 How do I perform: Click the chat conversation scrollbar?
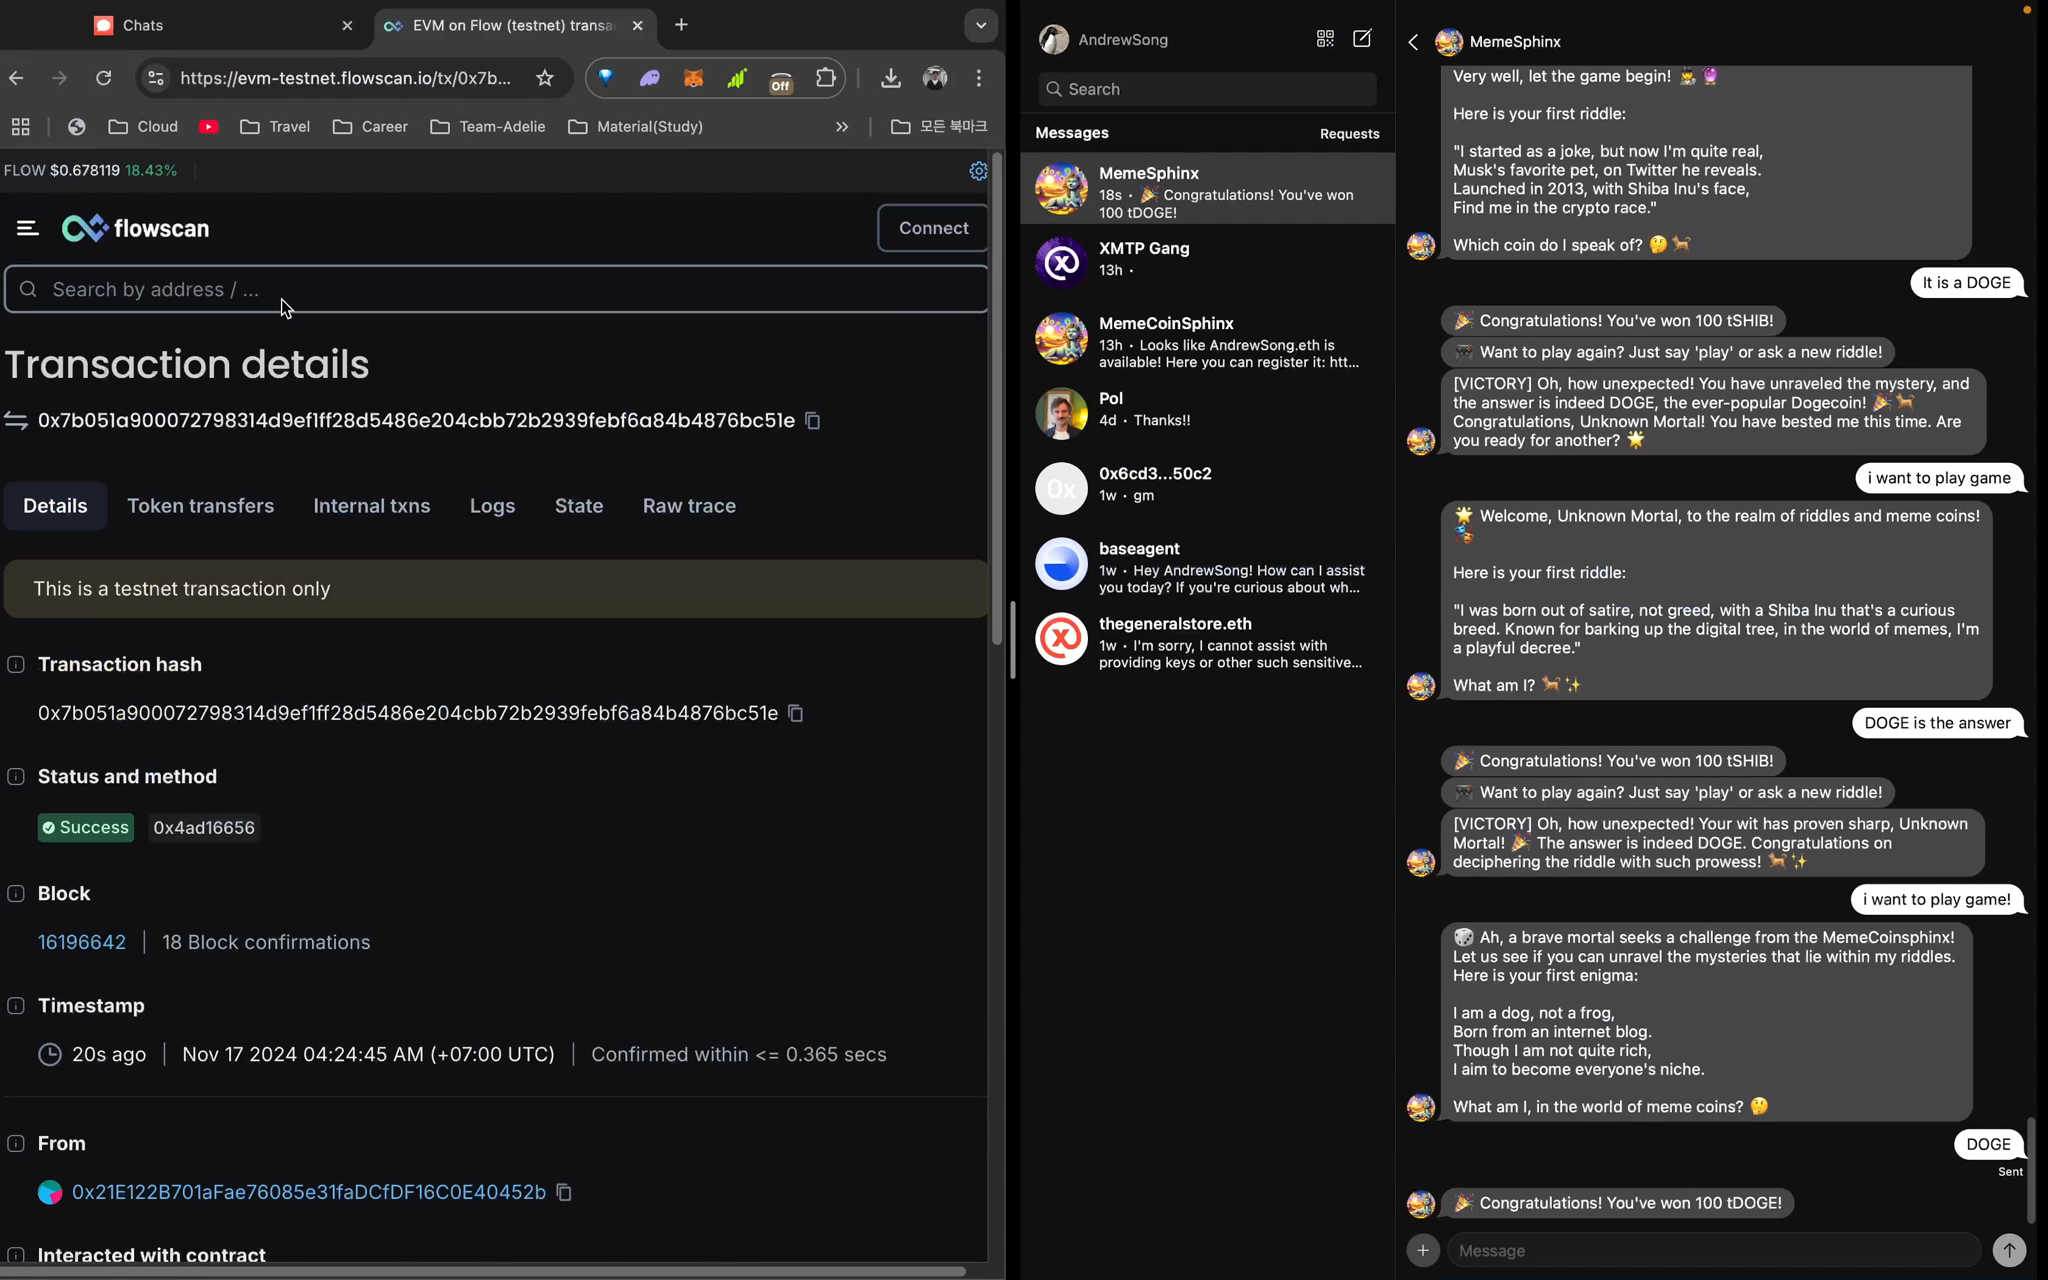(x=2031, y=1170)
